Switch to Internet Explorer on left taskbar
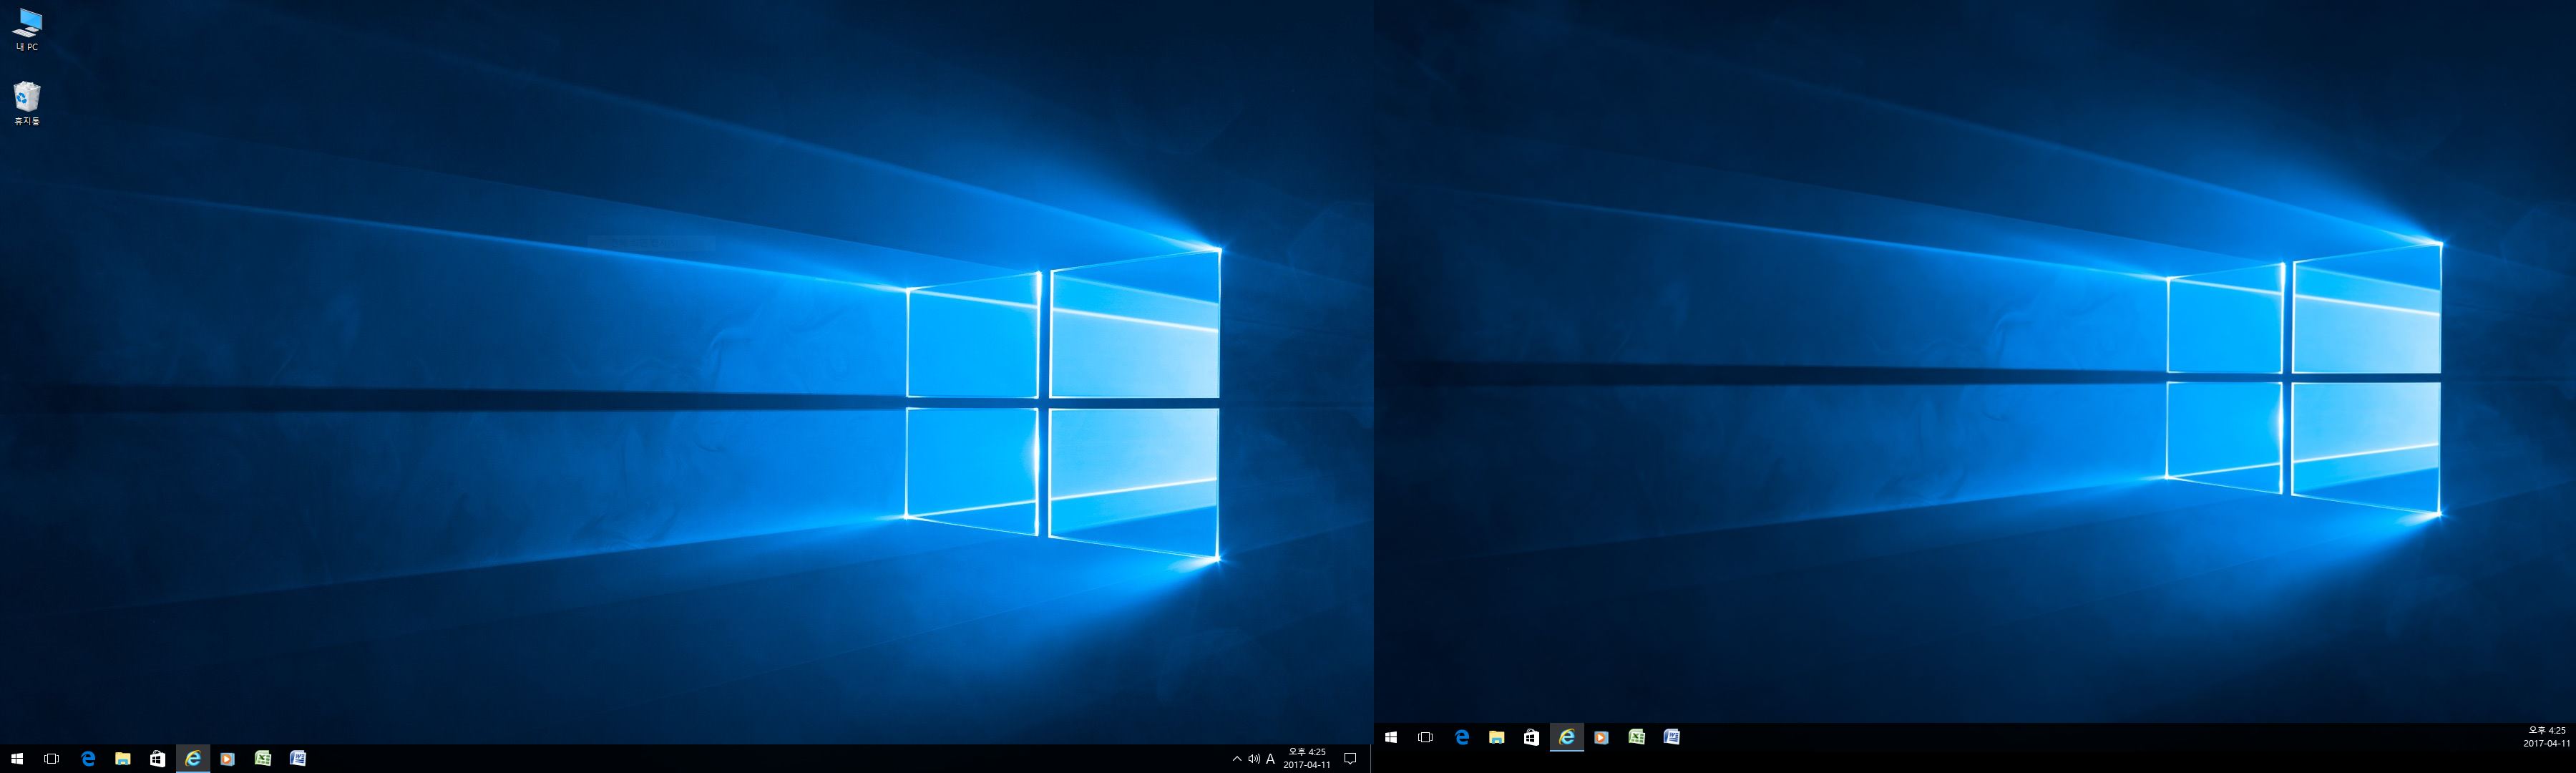 (x=193, y=759)
